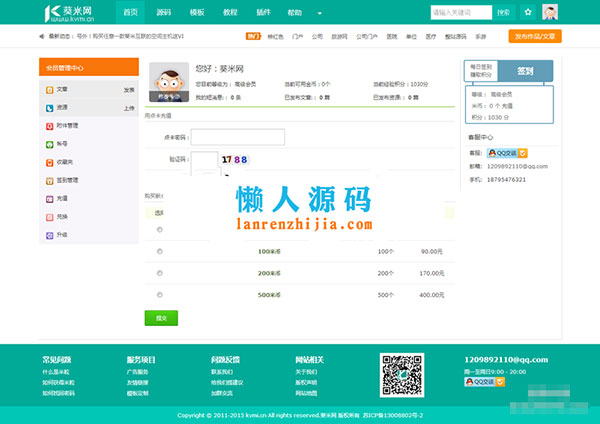
Task: Click the 收藏夹 sidebar icon
Action: click(x=48, y=162)
